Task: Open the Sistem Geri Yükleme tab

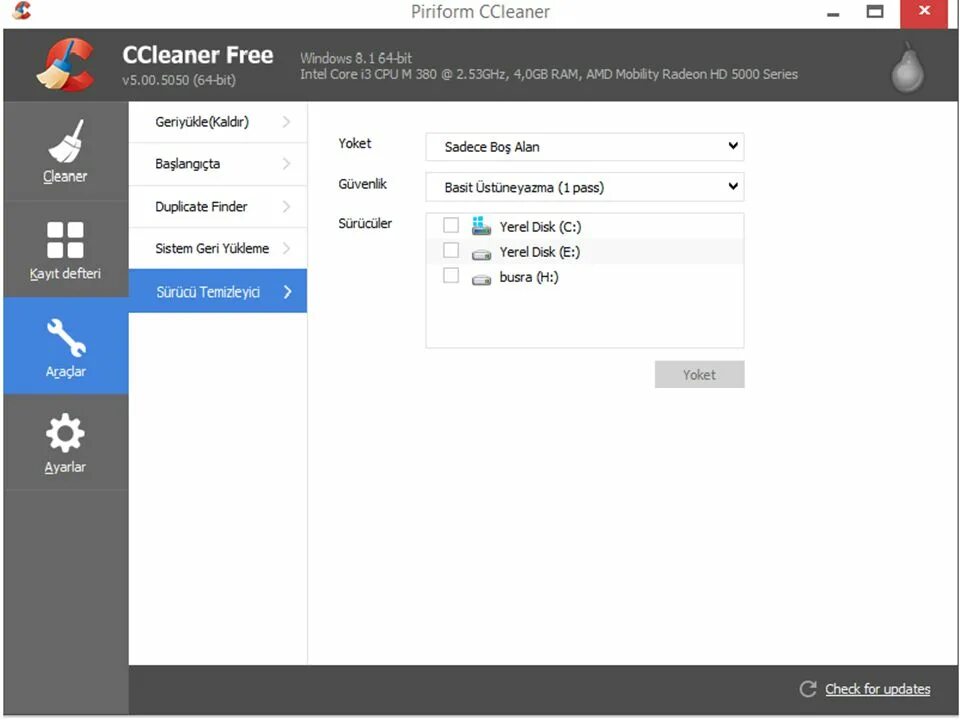Action: 218,248
